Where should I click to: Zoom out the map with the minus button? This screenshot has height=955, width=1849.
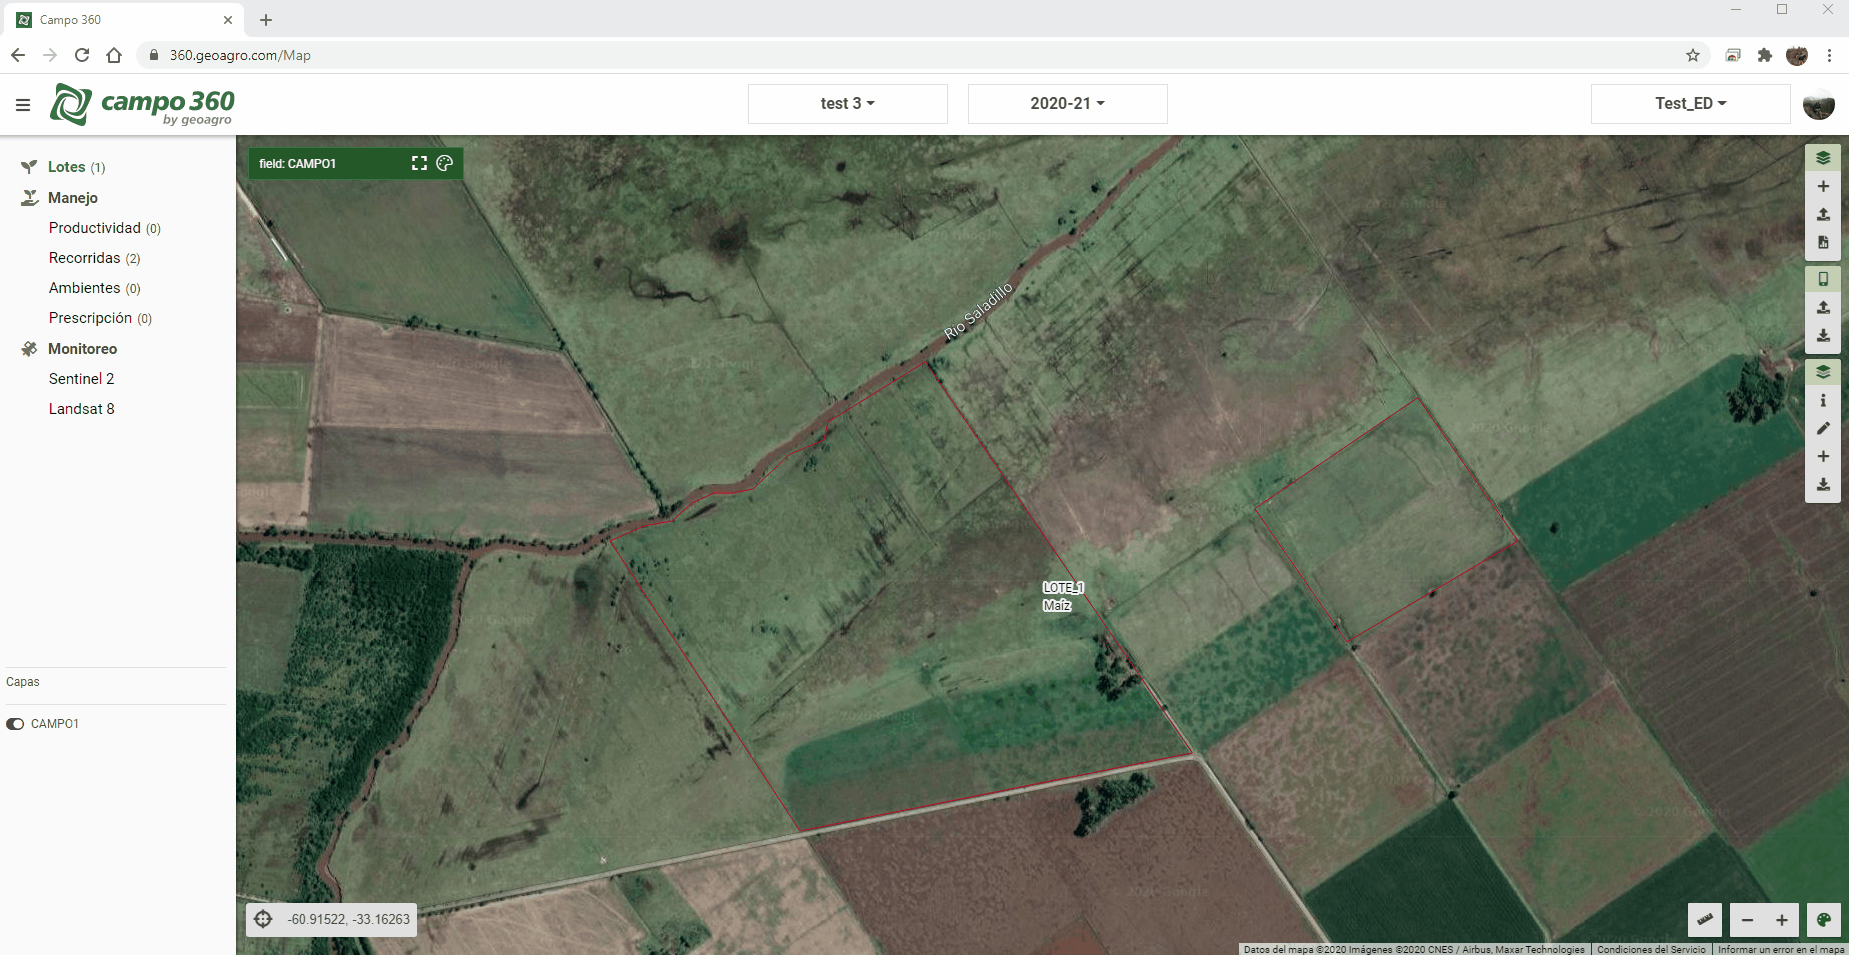[x=1747, y=920]
